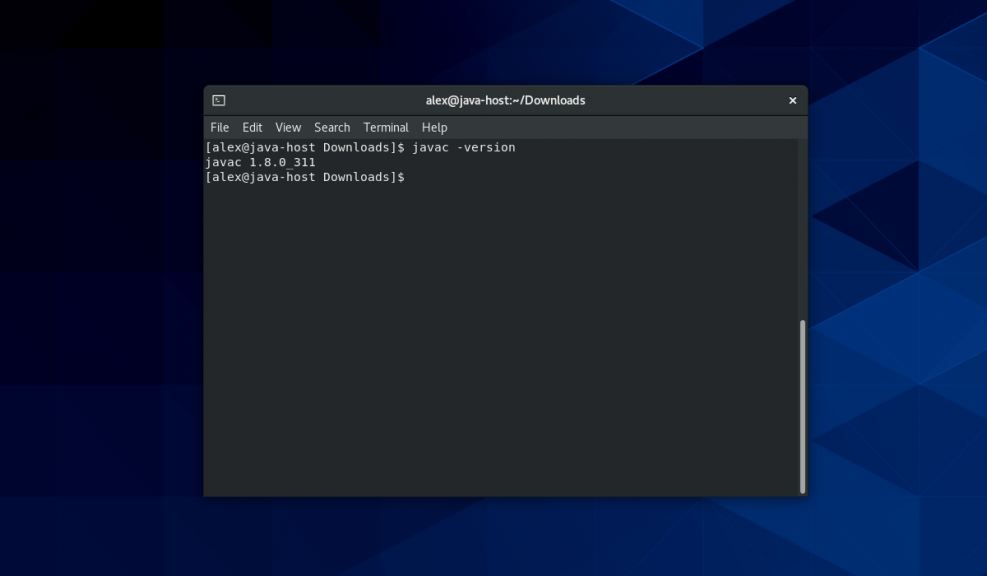Click the terminal icon in the title bar
Viewport: 987px width, 576px height.
[x=217, y=100]
